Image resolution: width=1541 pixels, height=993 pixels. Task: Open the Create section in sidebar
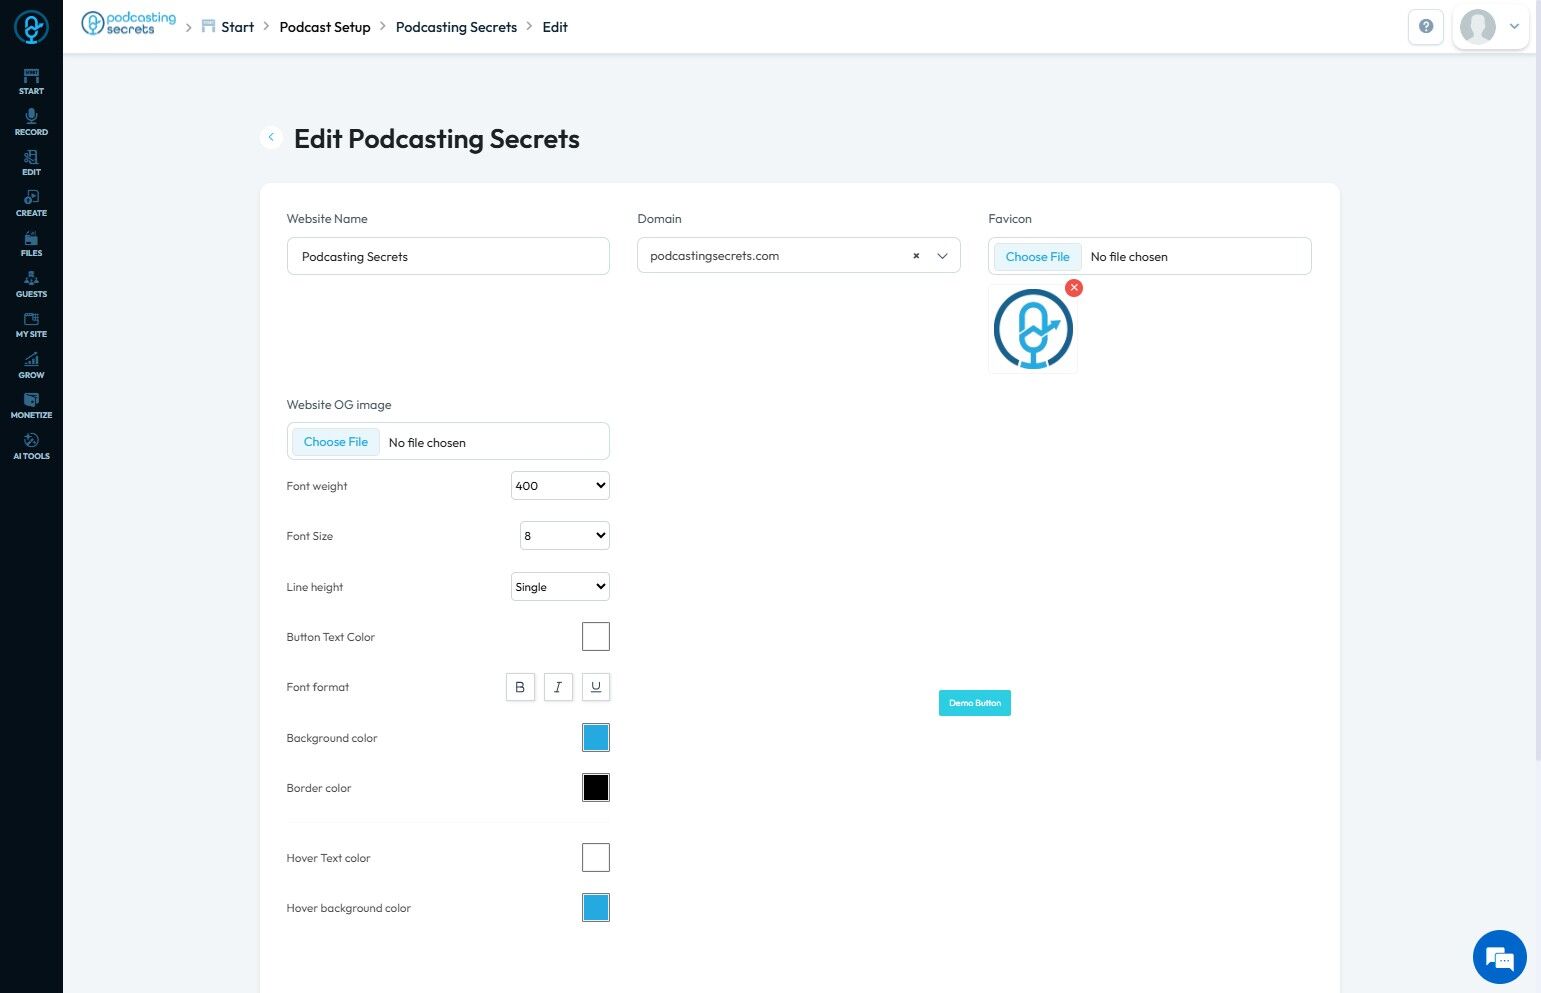pos(31,204)
